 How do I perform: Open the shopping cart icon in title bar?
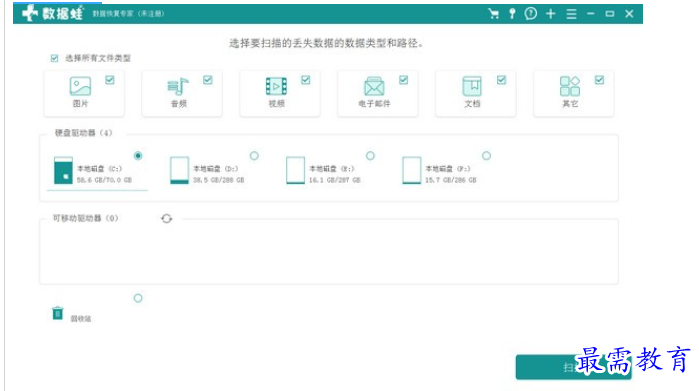pyautogui.click(x=493, y=14)
